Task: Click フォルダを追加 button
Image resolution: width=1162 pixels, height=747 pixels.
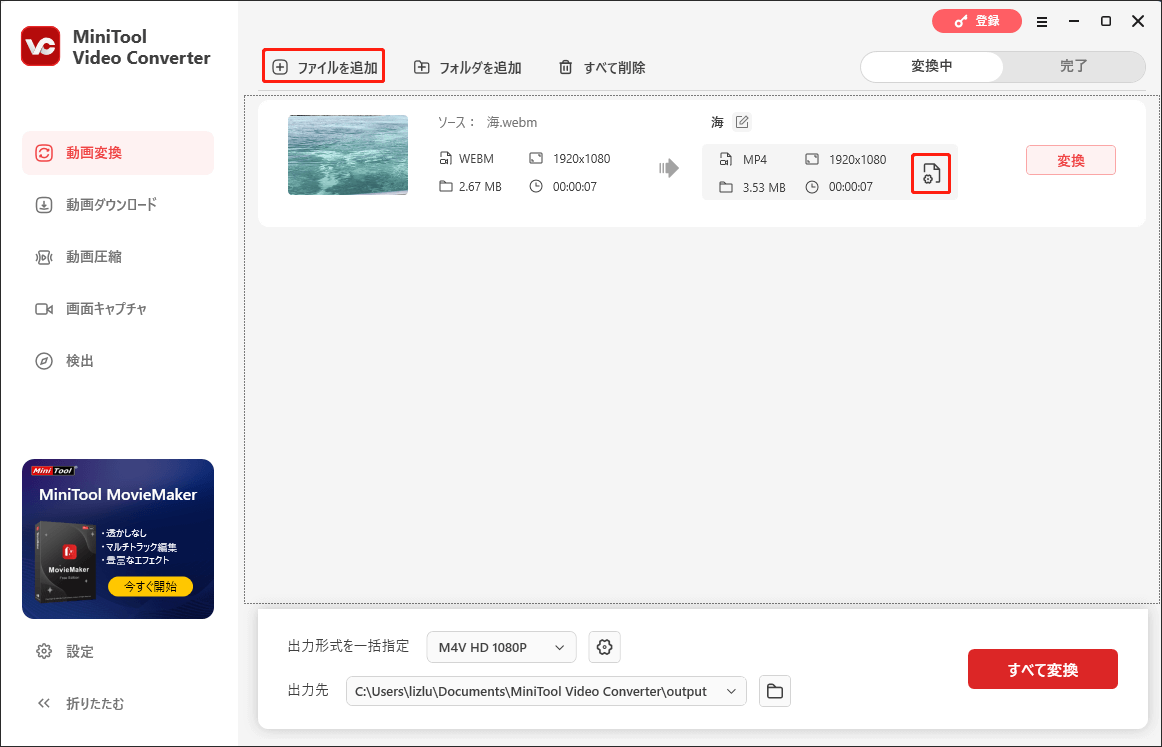Action: [x=468, y=67]
